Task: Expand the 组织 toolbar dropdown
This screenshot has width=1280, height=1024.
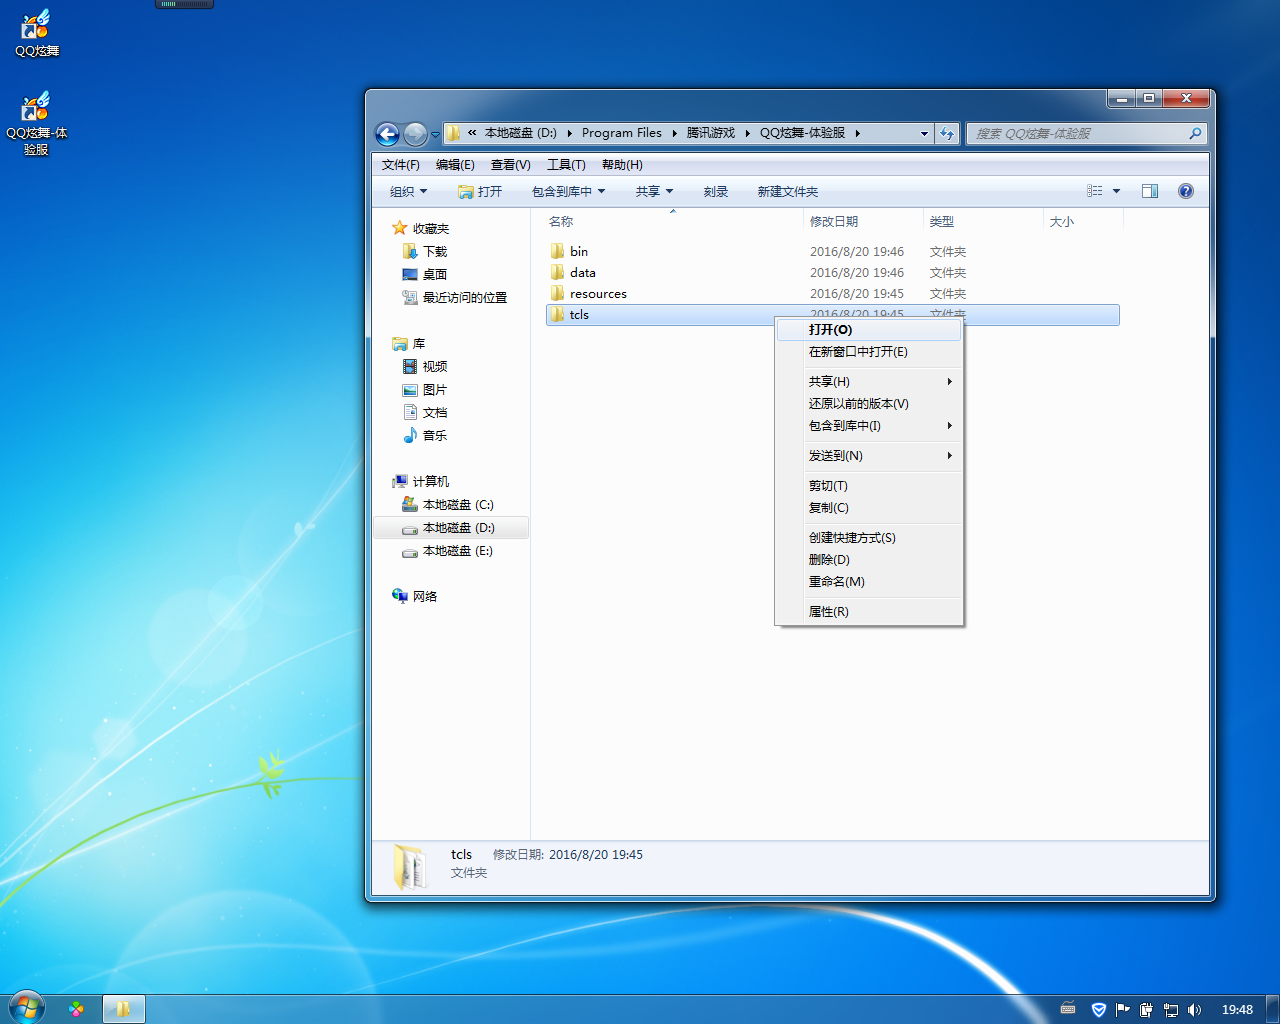Action: [x=423, y=191]
